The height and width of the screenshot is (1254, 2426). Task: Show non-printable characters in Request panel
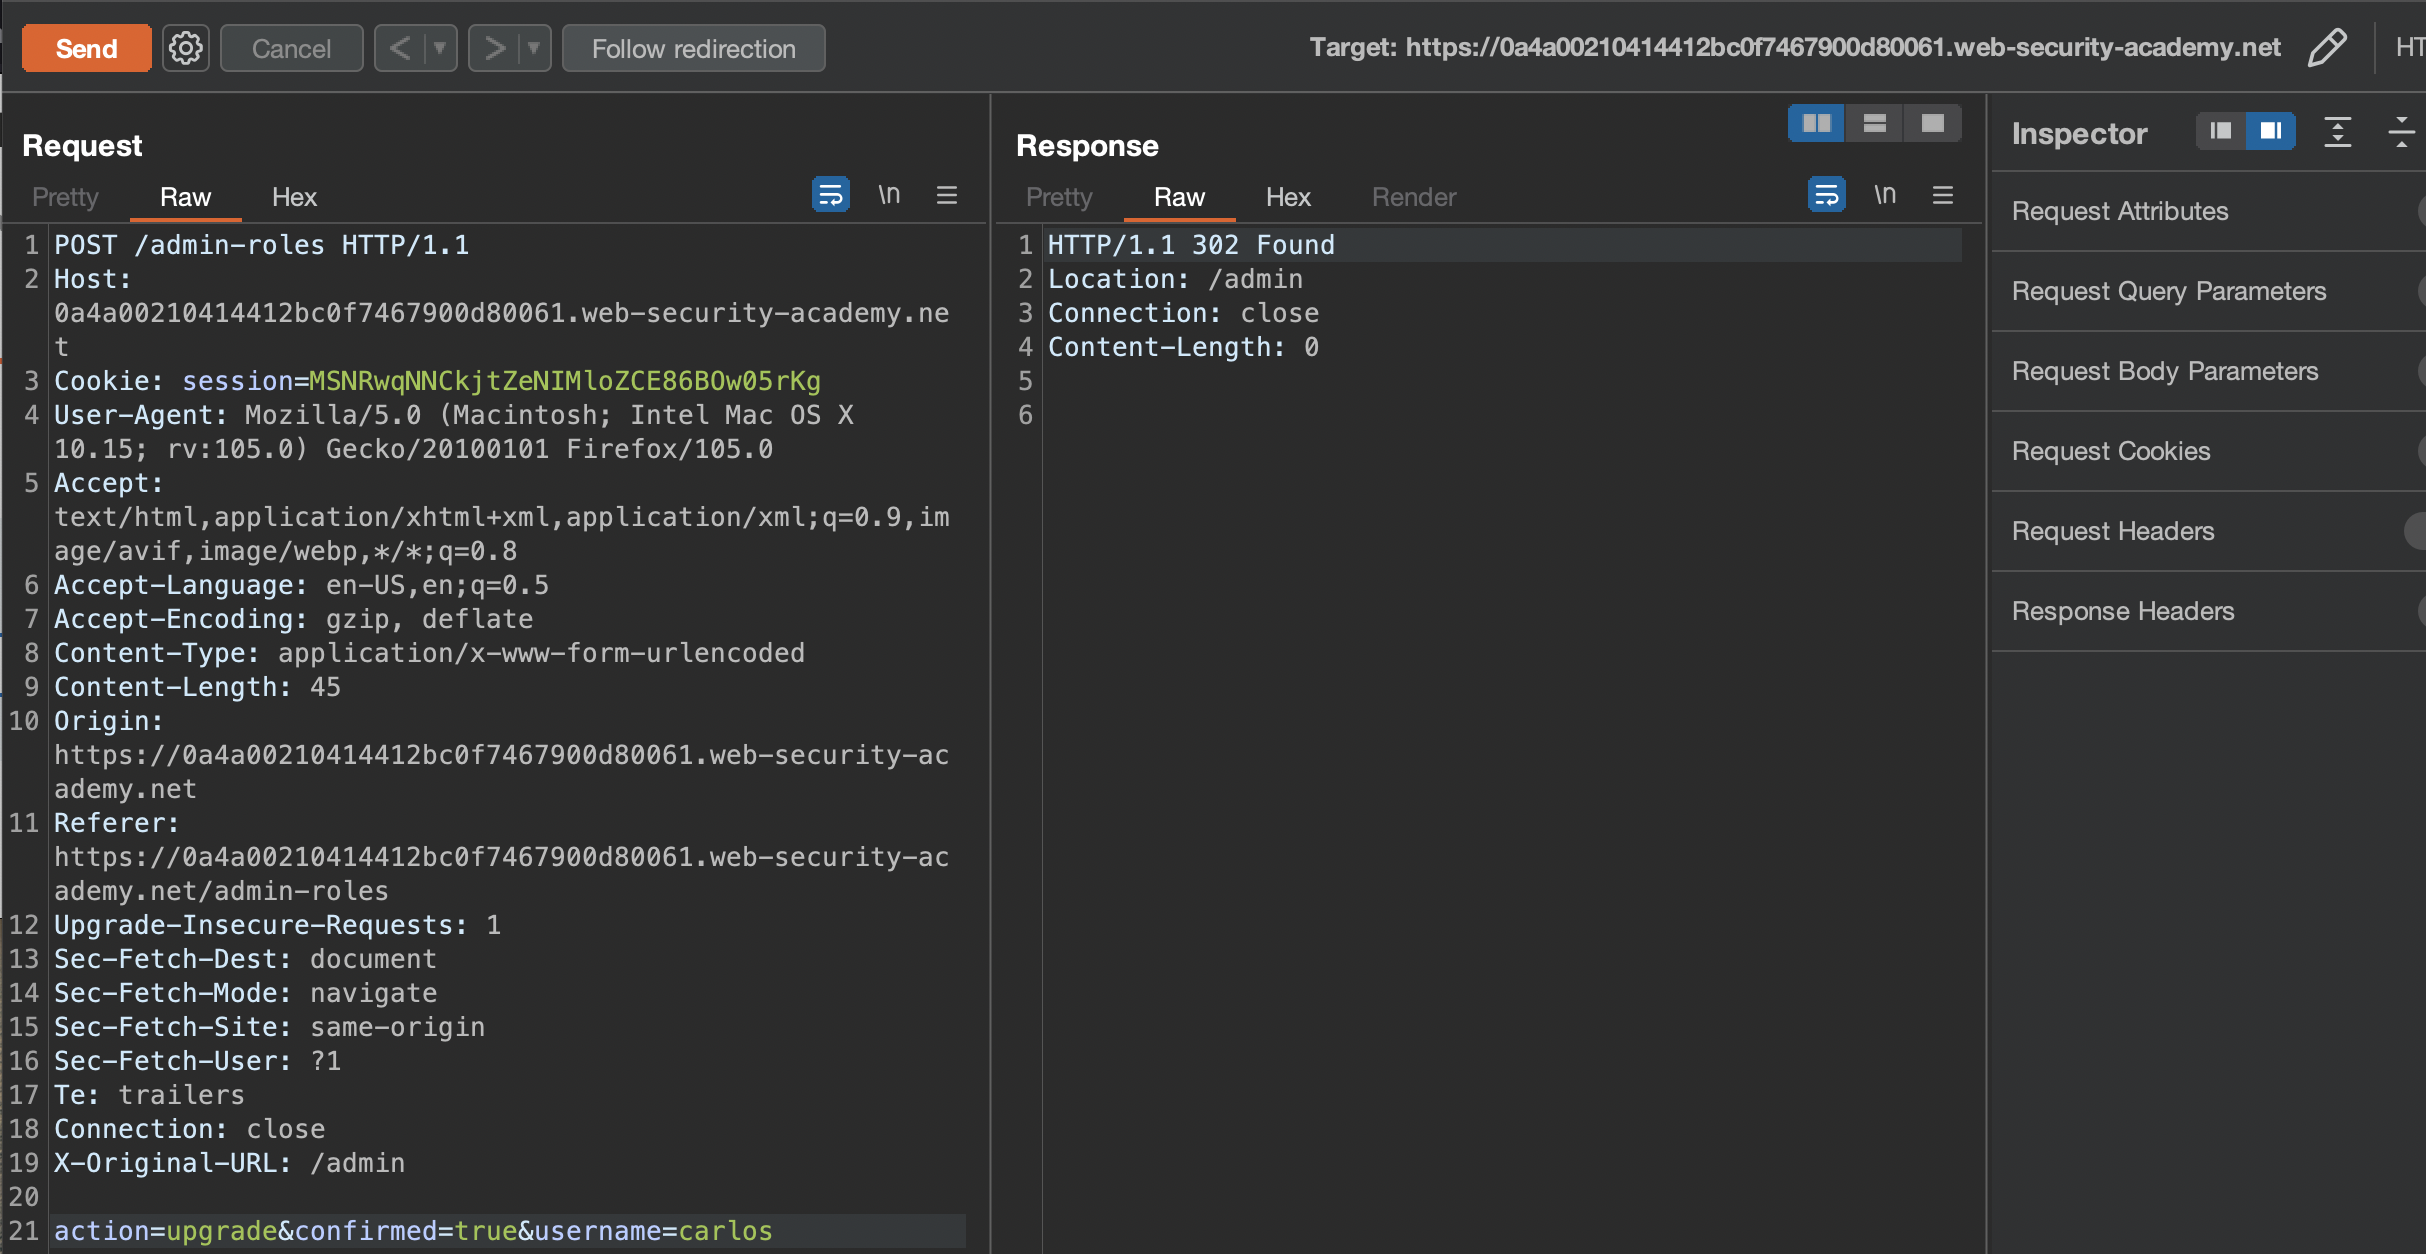tap(889, 195)
